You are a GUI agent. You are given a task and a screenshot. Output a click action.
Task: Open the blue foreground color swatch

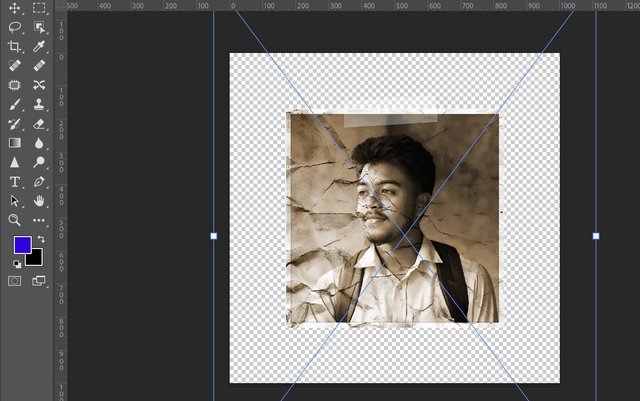click(21, 245)
